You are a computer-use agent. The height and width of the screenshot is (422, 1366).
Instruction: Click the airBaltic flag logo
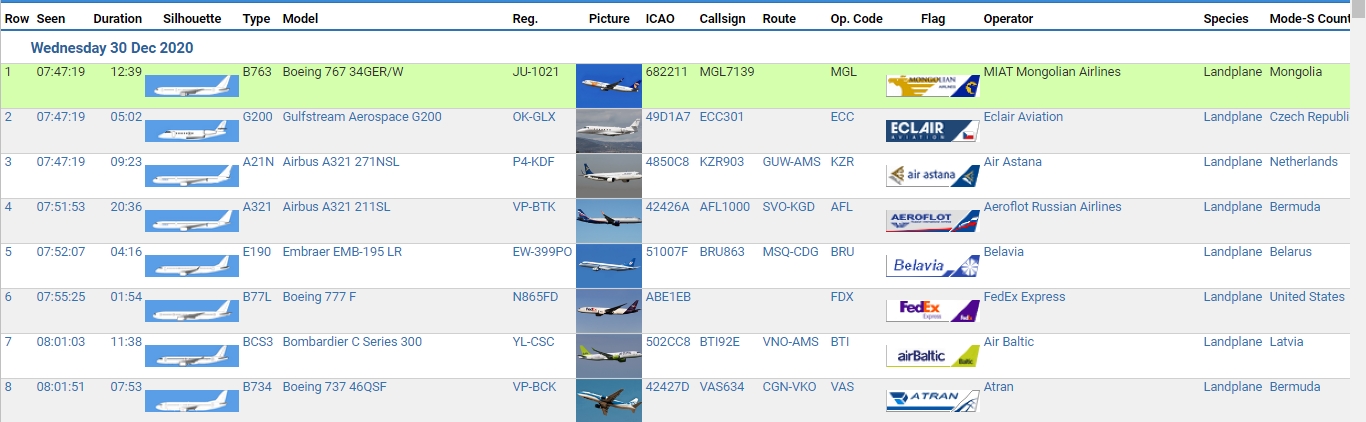933,356
